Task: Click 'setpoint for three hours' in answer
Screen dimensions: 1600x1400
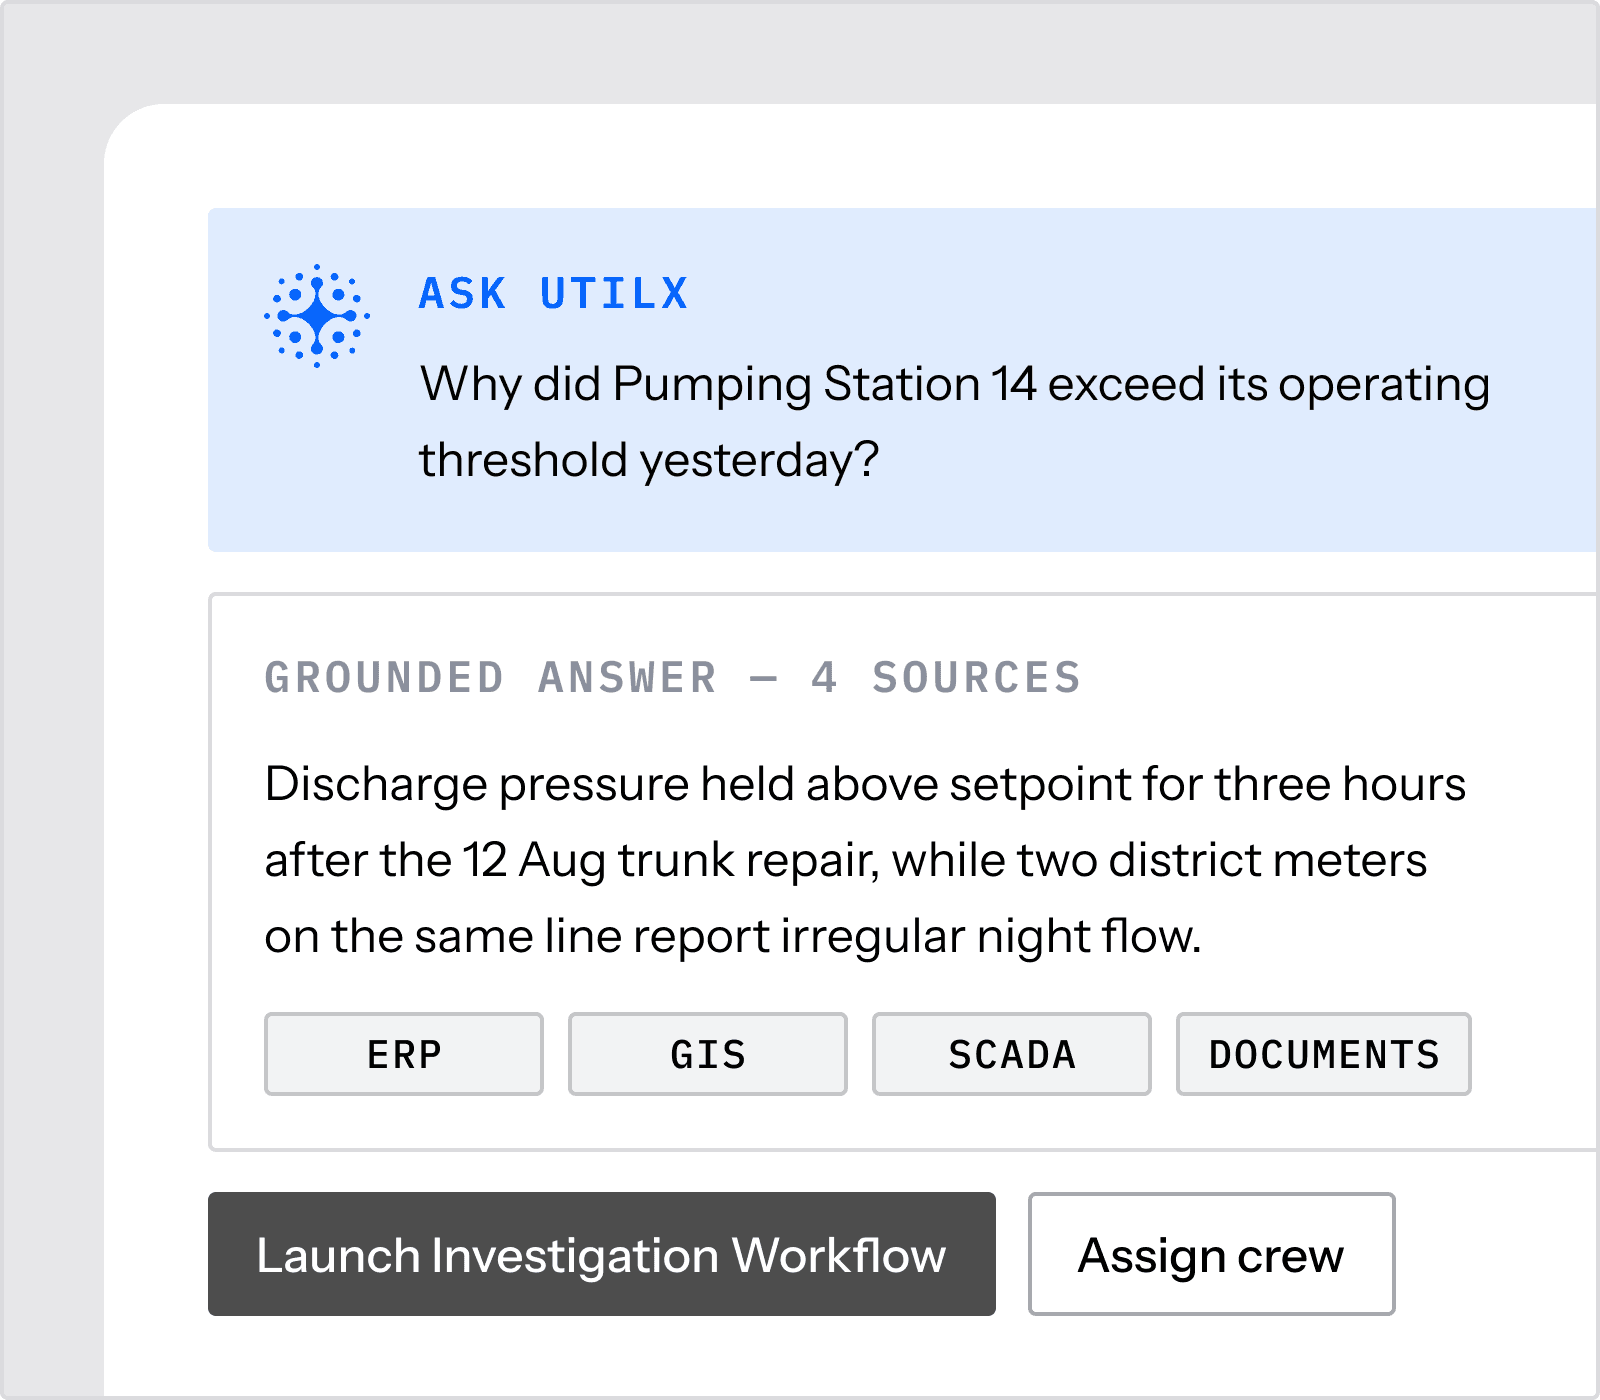Action: [x=1207, y=785]
